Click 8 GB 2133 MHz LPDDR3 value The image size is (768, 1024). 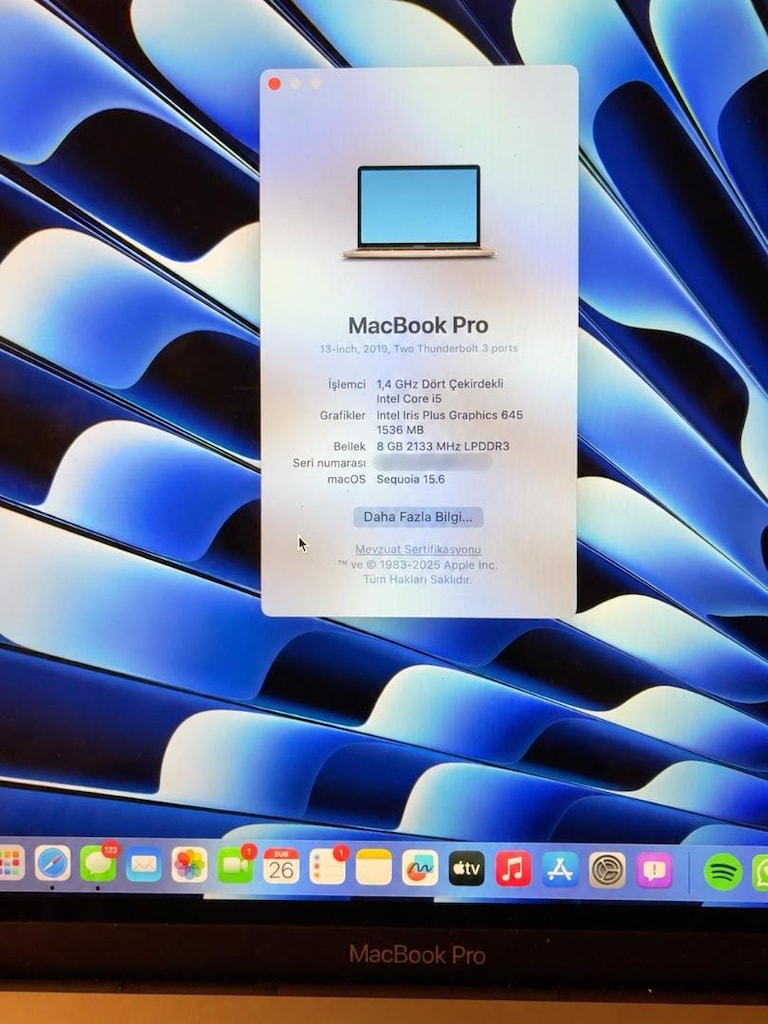click(x=443, y=446)
